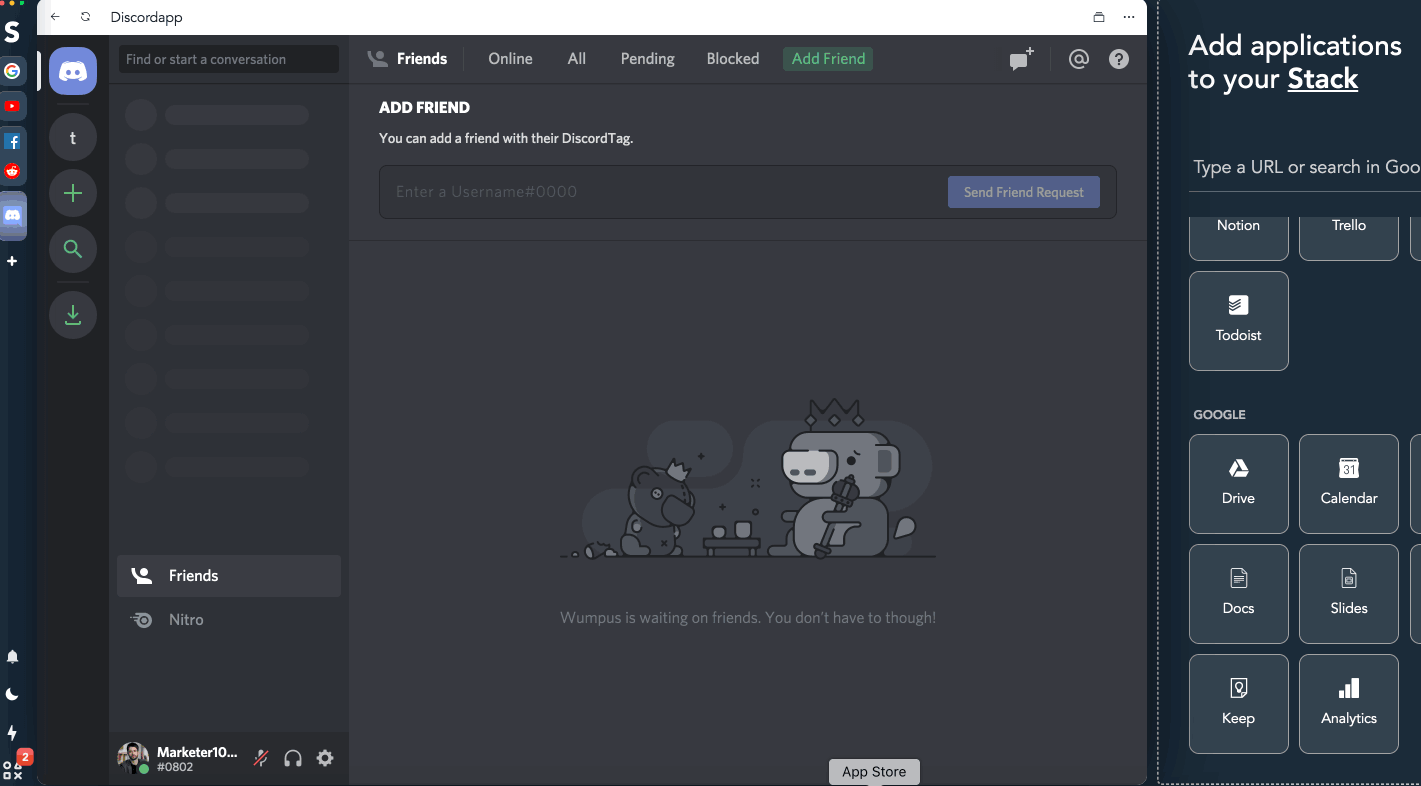Click the download update arrow icon
The width and height of the screenshot is (1421, 786).
[x=72, y=315]
